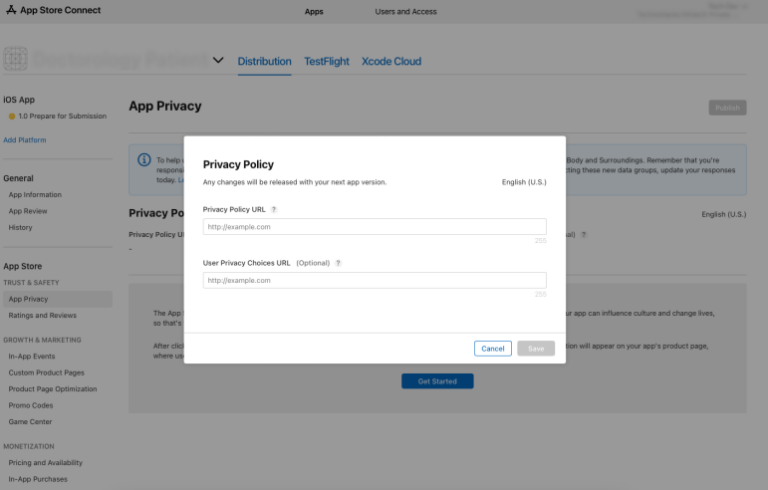Open Users and Access in top bar
Viewport: 768px width, 490px height.
[406, 12]
